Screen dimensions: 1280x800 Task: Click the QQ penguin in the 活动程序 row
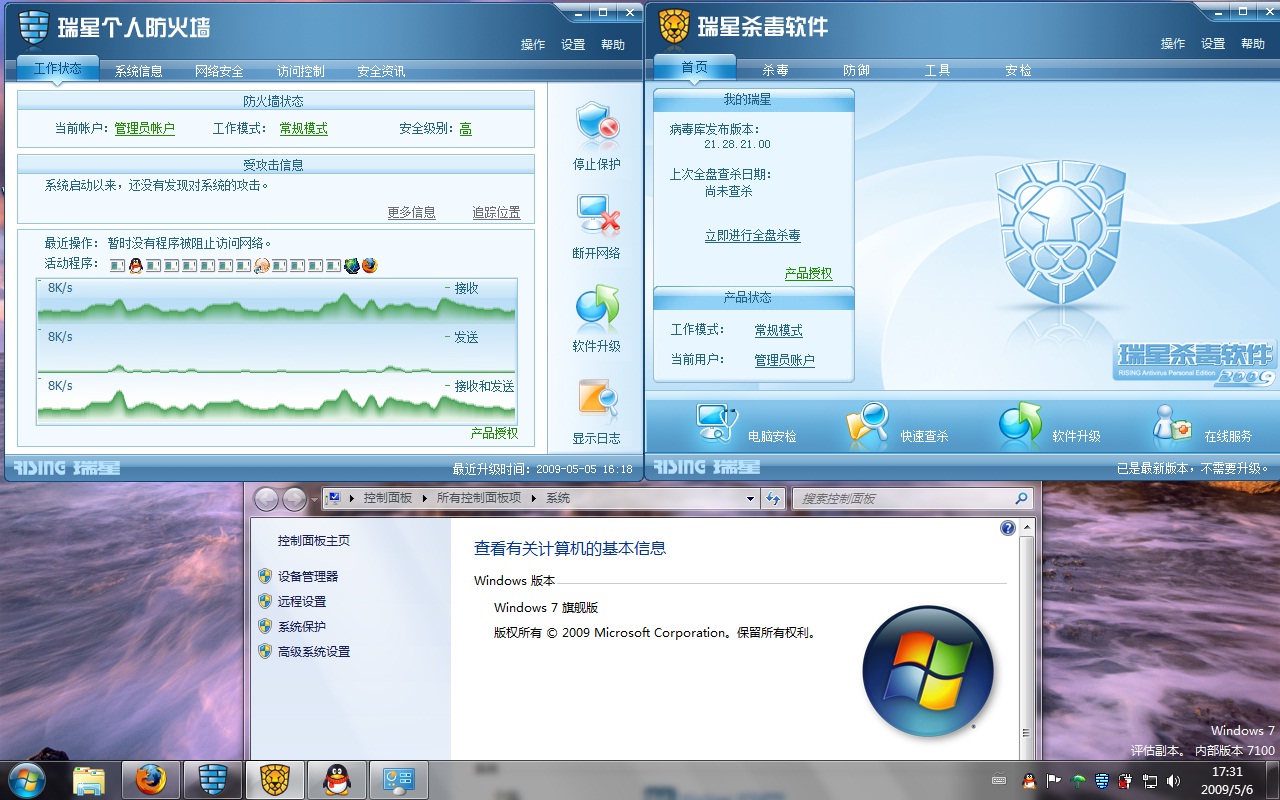[135, 265]
